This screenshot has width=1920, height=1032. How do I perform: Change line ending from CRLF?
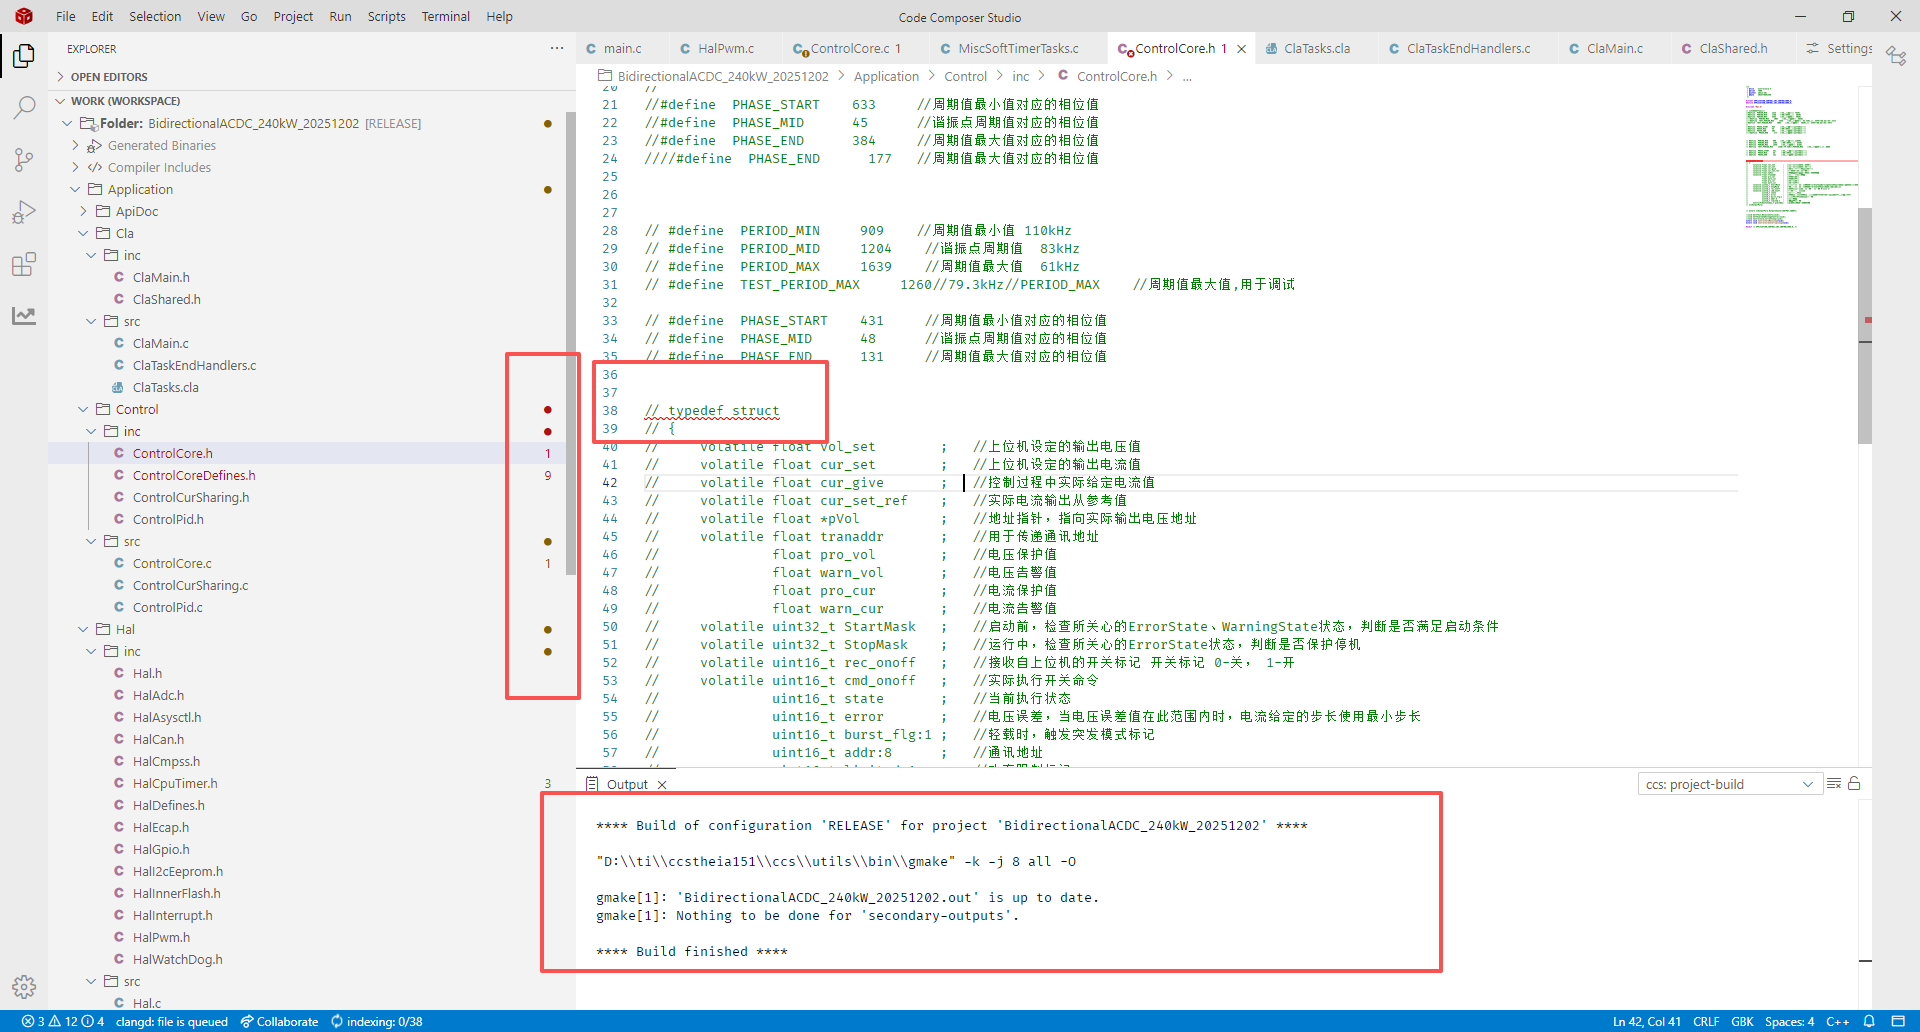click(1706, 1021)
